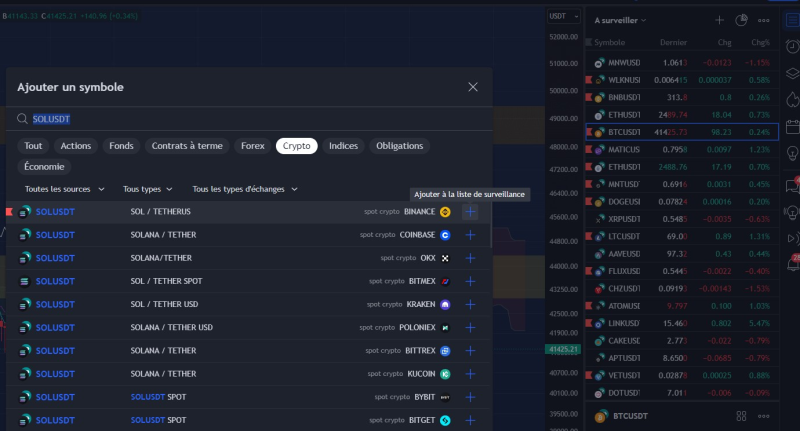Select MATICUS row in watchlist
Image resolution: width=800 pixels, height=431 pixels.
click(682, 149)
